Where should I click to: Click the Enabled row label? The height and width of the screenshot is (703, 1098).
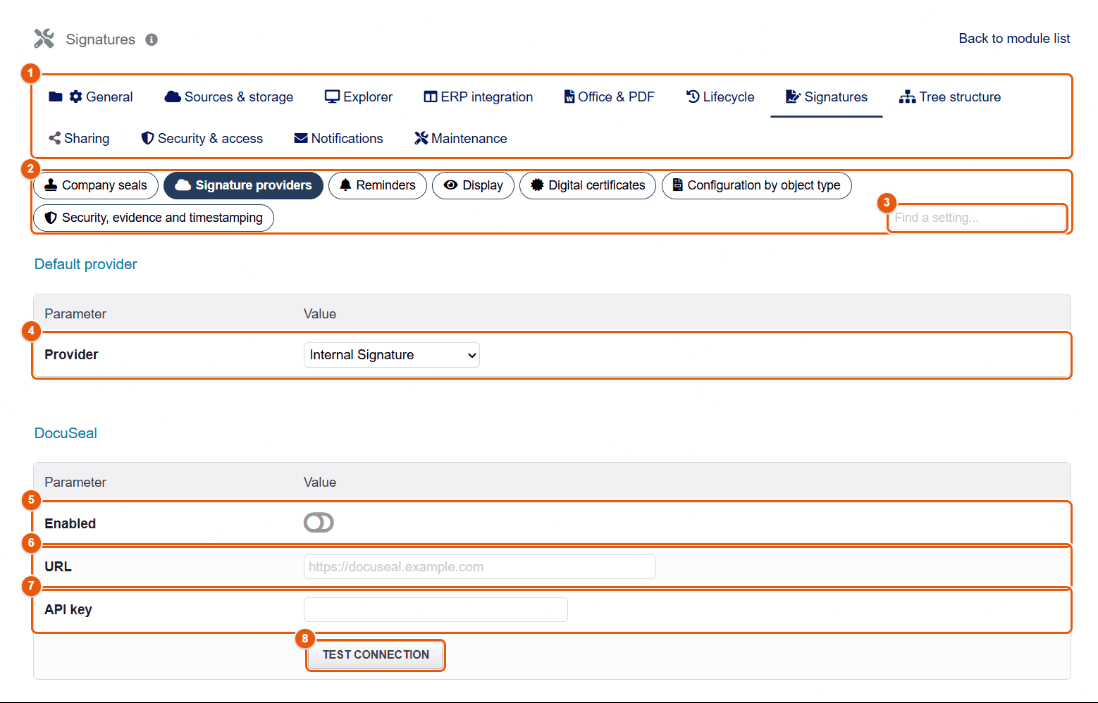(x=70, y=523)
